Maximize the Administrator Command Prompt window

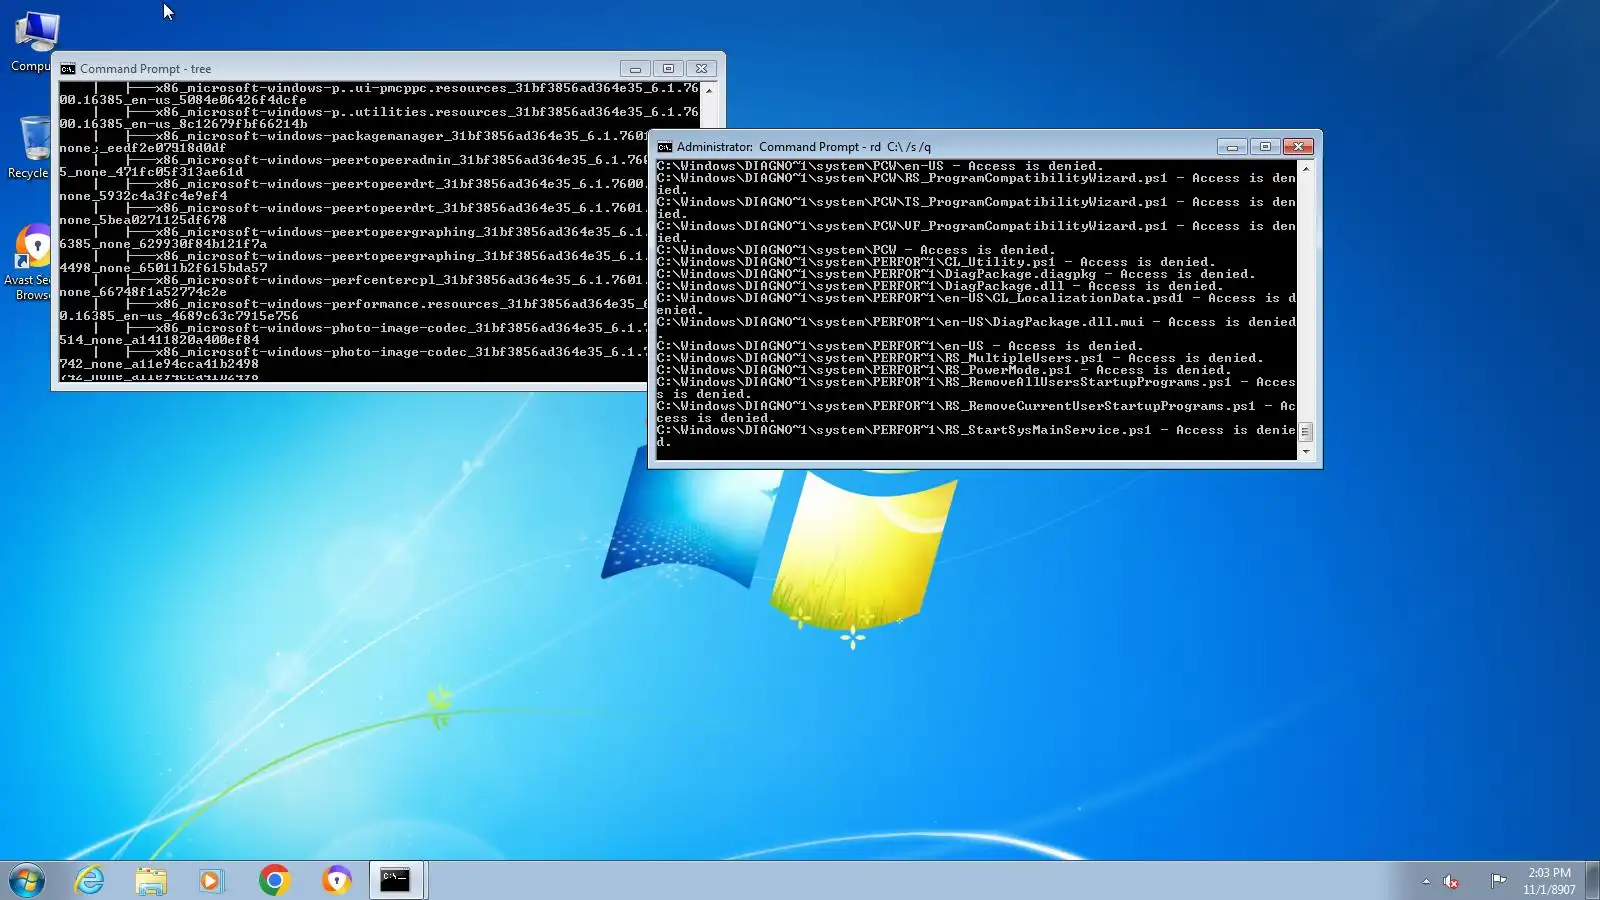click(x=1265, y=147)
